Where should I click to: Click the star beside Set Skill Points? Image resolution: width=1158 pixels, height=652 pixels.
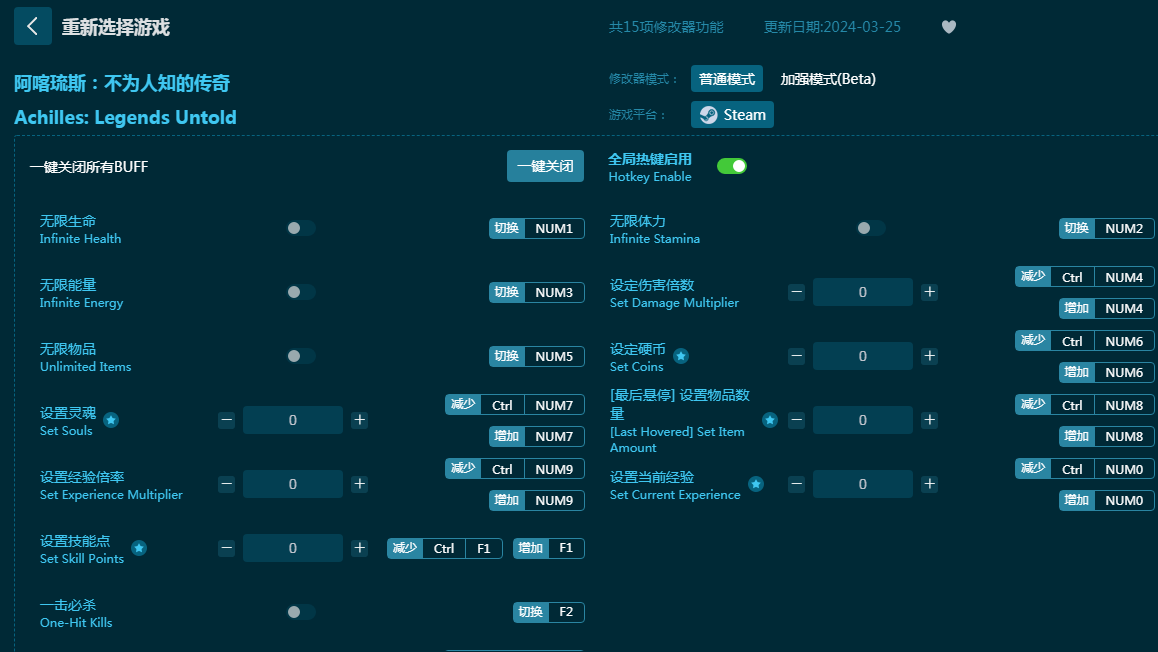tap(139, 548)
